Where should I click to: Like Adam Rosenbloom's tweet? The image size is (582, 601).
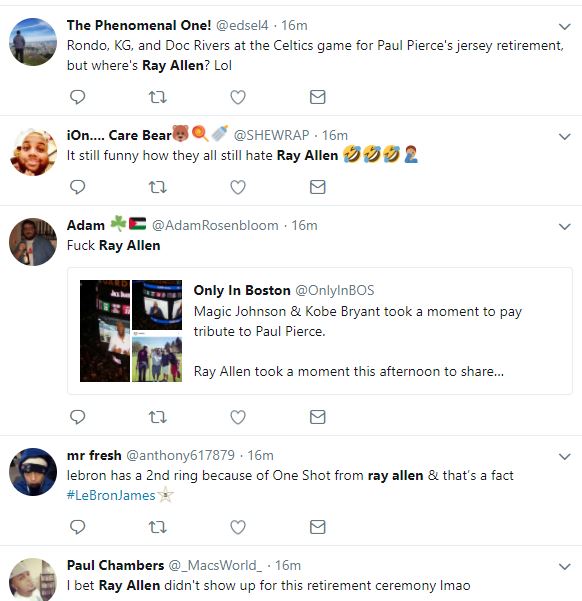coord(238,417)
